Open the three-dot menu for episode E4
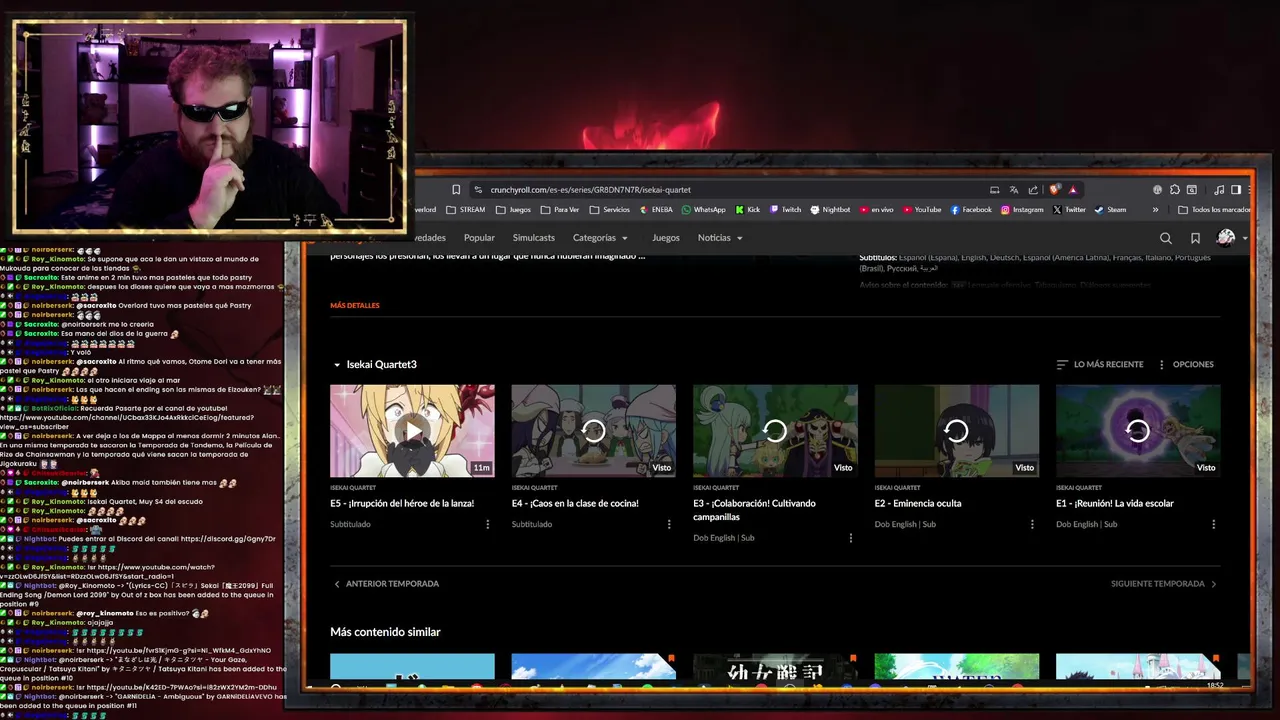The height and width of the screenshot is (720, 1280). [669, 524]
